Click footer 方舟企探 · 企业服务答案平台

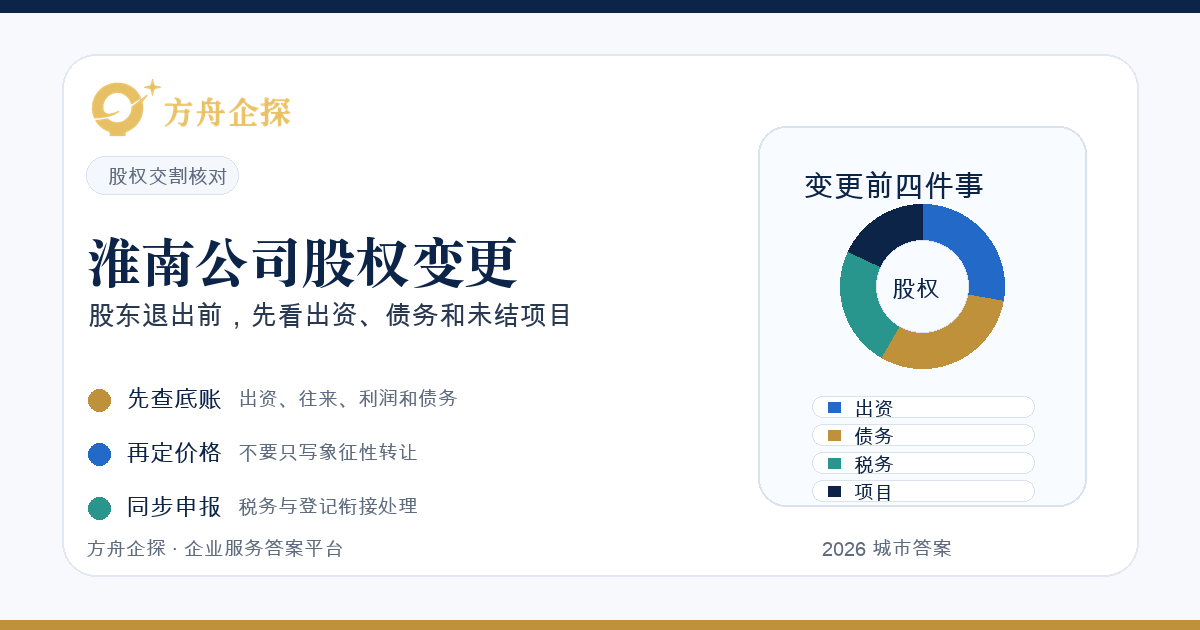click(x=215, y=549)
